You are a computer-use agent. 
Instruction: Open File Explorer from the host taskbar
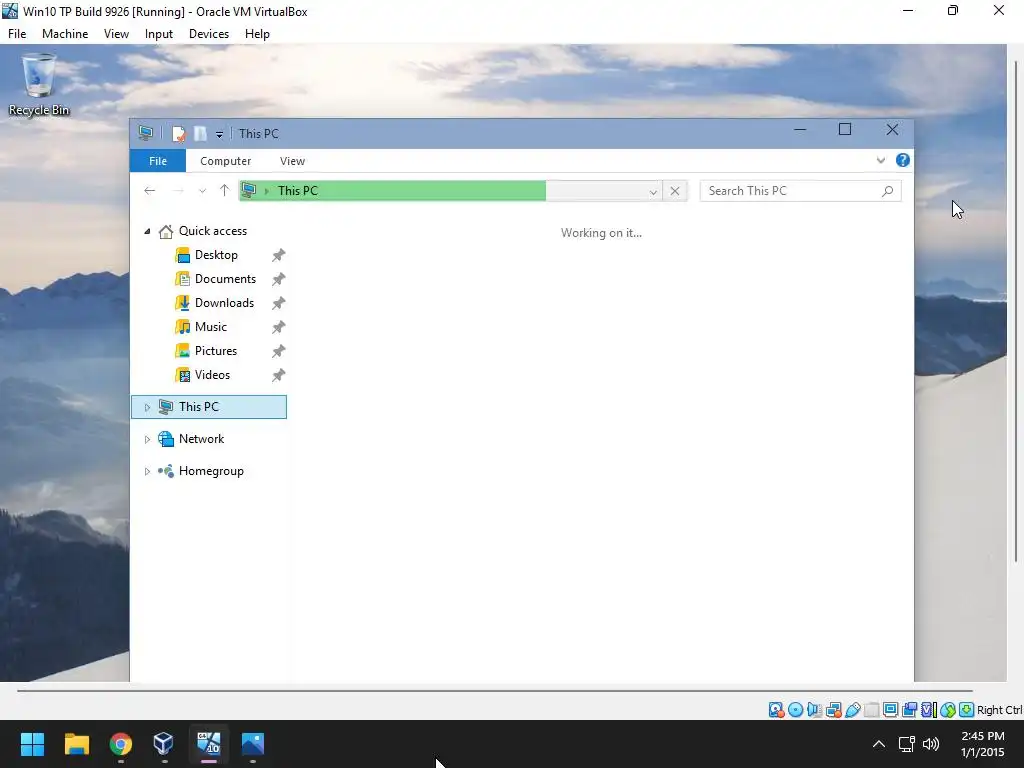76,744
